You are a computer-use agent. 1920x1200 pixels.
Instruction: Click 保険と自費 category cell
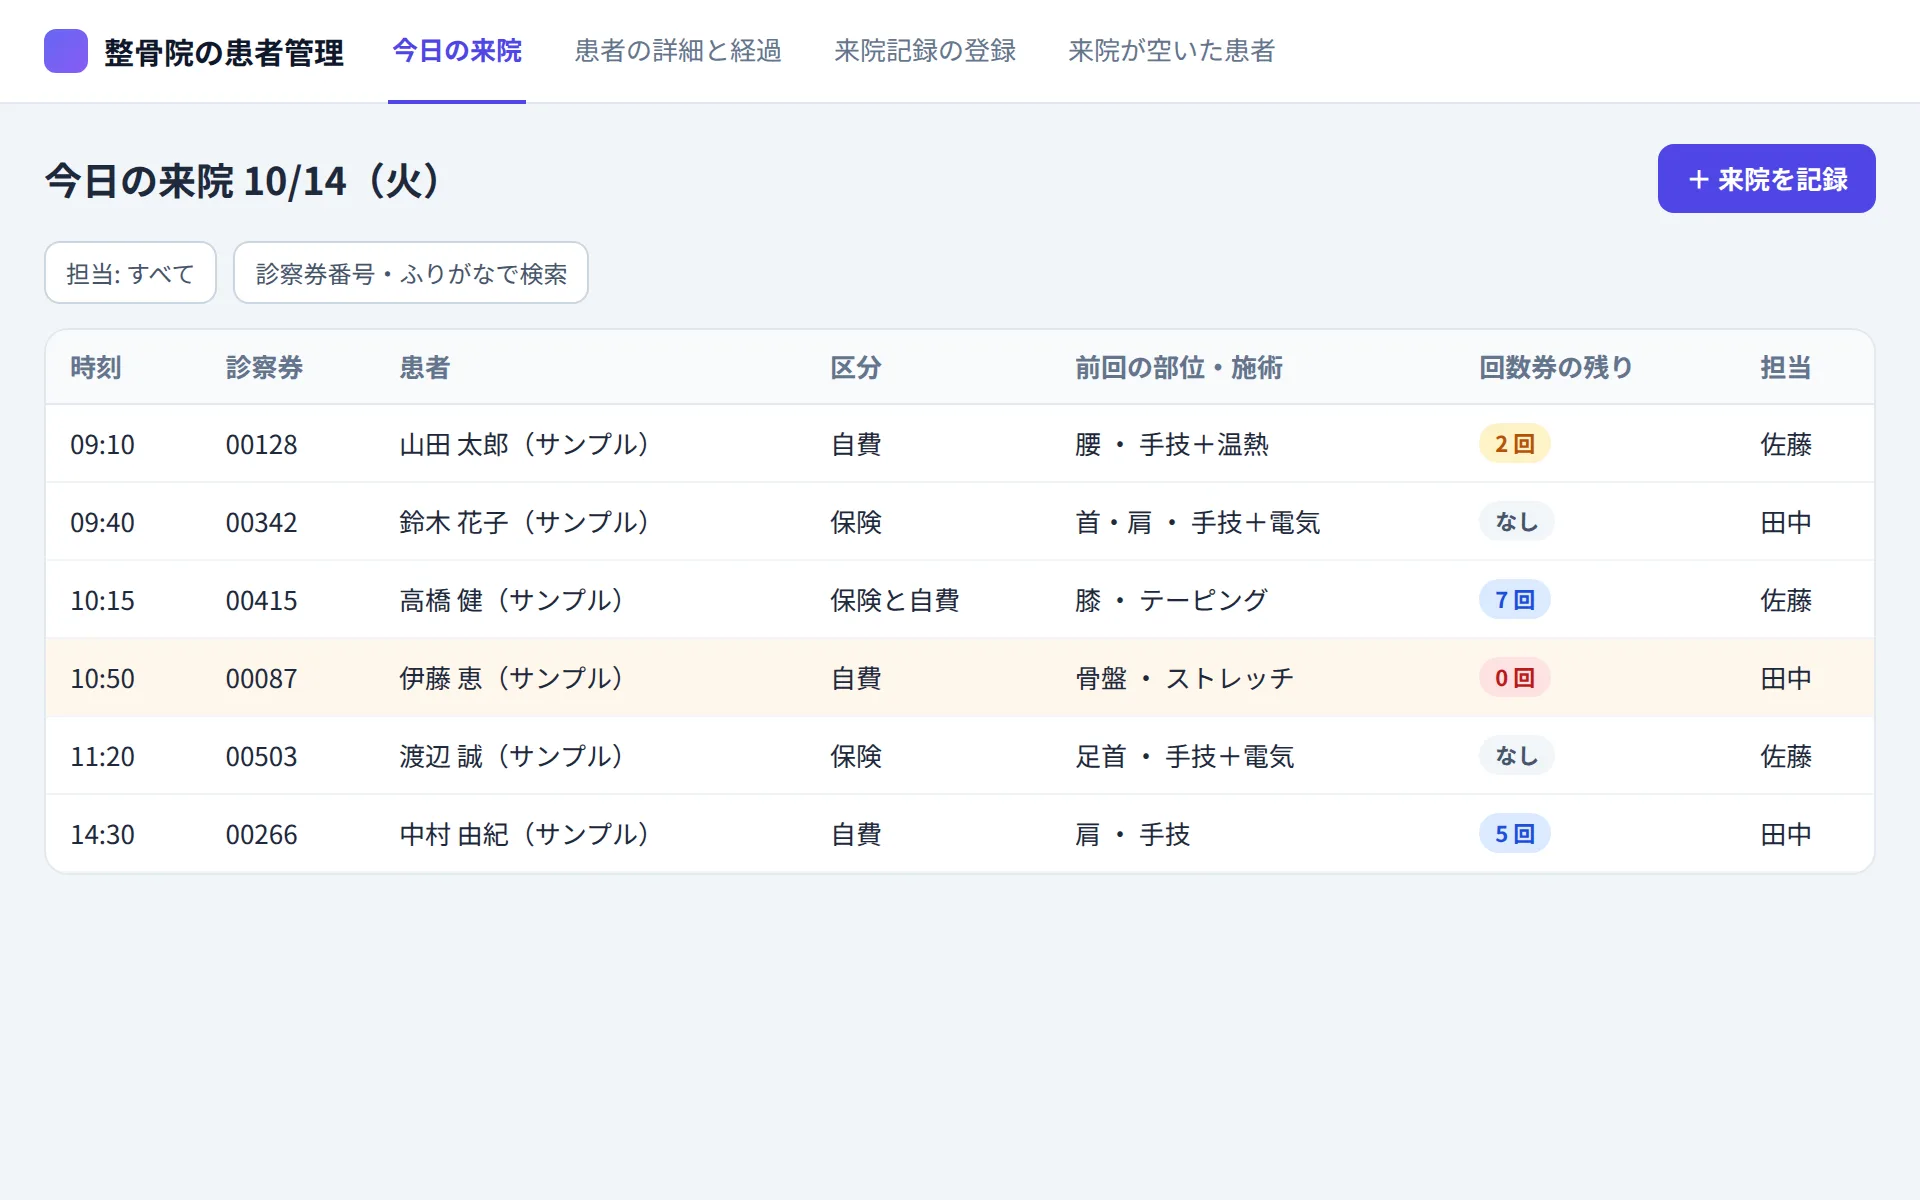(x=895, y=600)
